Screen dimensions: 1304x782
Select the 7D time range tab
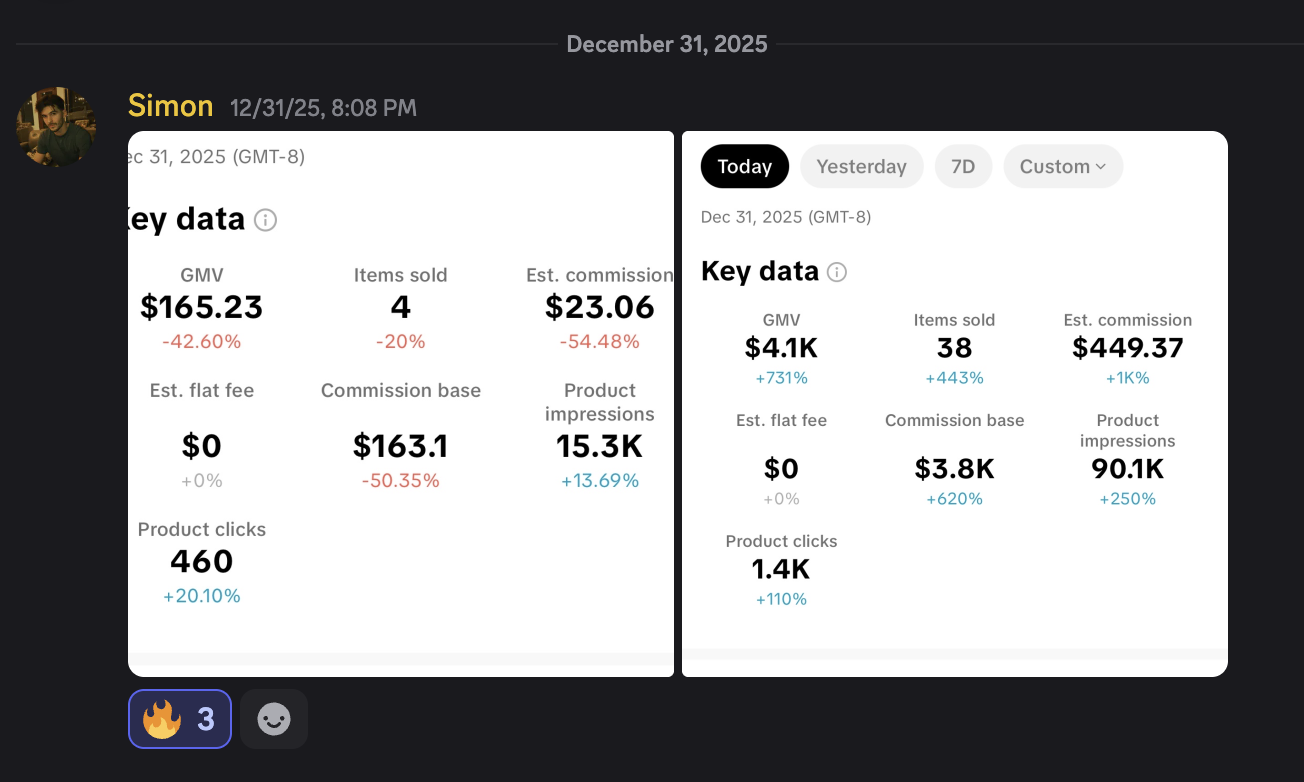click(963, 166)
